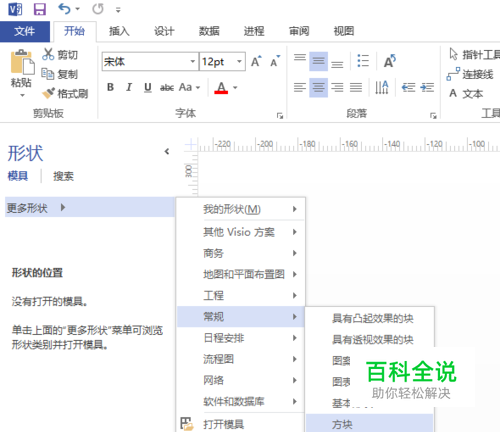The height and width of the screenshot is (432, 500).
Task: Click the 复制 copy button
Action: point(60,74)
